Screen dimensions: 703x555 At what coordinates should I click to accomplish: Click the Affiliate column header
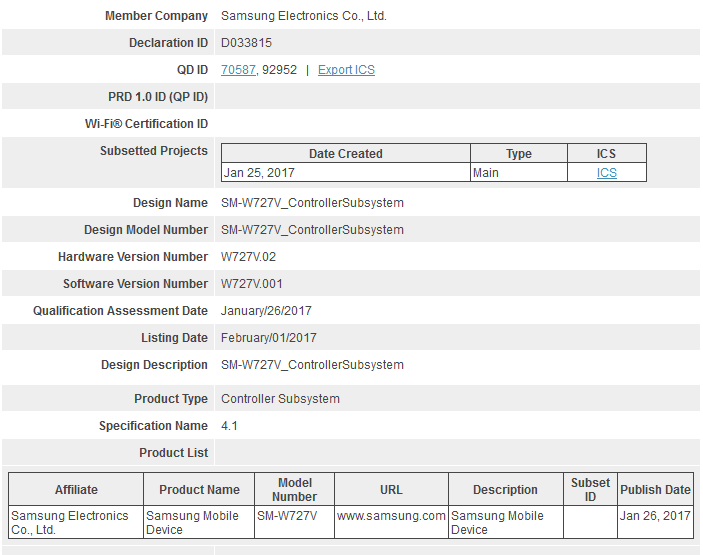tap(76, 489)
